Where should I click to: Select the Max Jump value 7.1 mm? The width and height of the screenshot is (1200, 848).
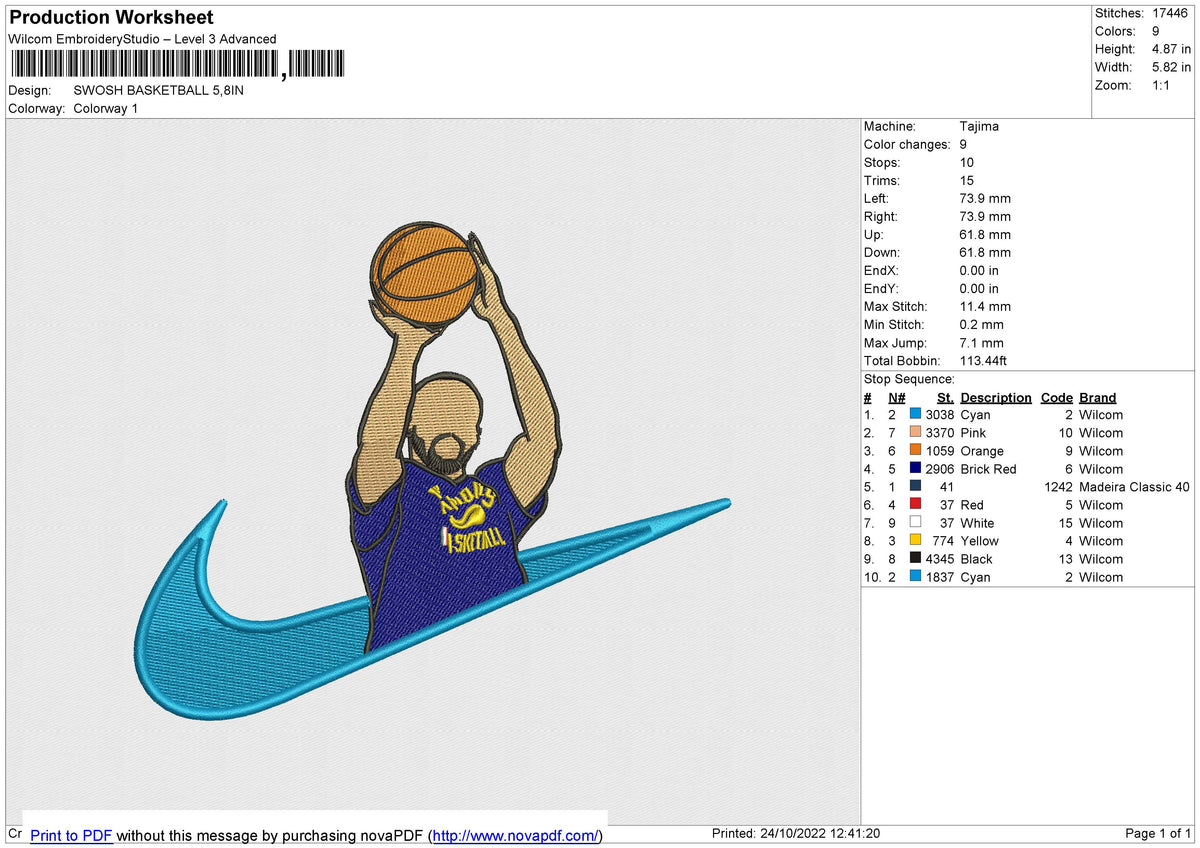pyautogui.click(x=981, y=342)
